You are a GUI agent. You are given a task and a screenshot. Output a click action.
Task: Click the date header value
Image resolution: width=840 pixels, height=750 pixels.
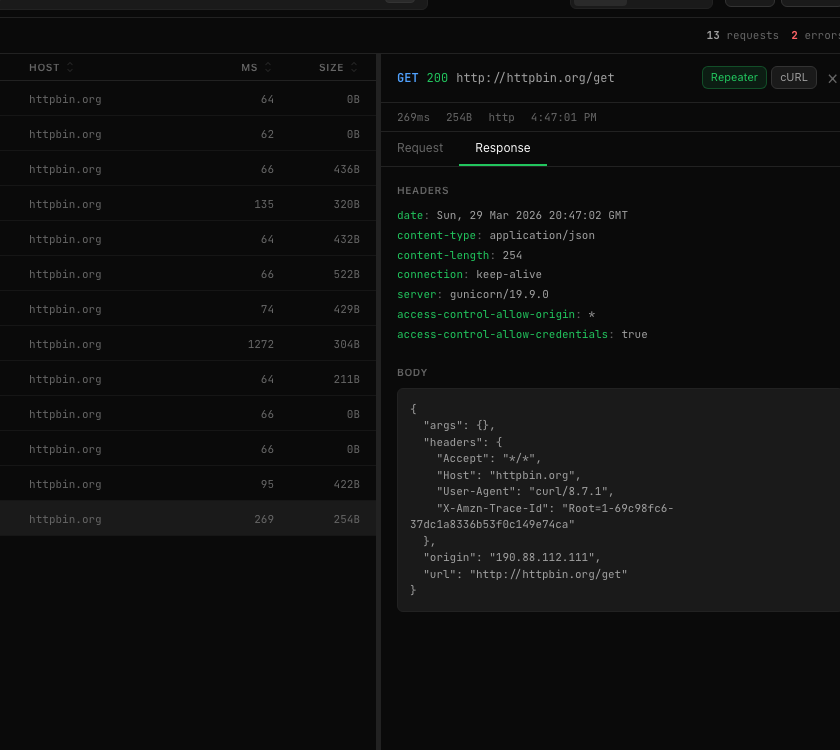coord(532,215)
